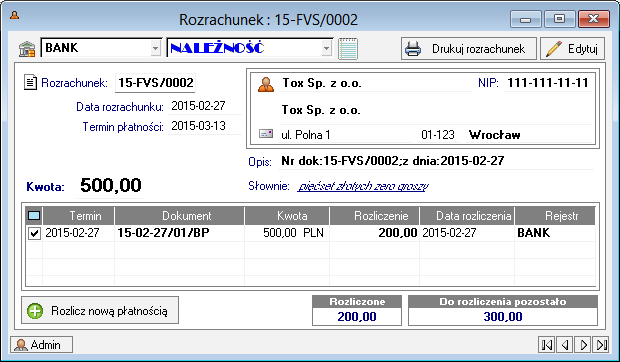
Task: Click the Opis description text
Action: coord(393,161)
